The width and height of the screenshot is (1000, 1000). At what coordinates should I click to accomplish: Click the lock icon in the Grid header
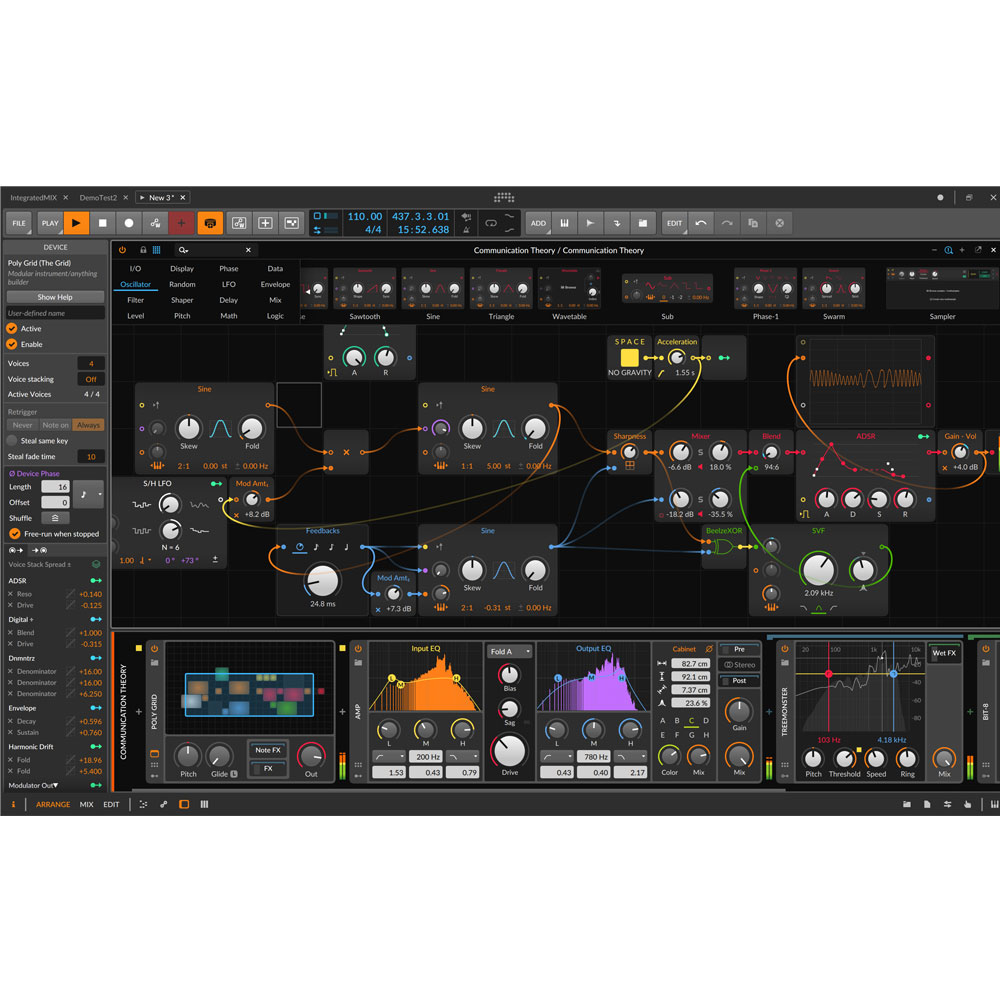[x=143, y=250]
